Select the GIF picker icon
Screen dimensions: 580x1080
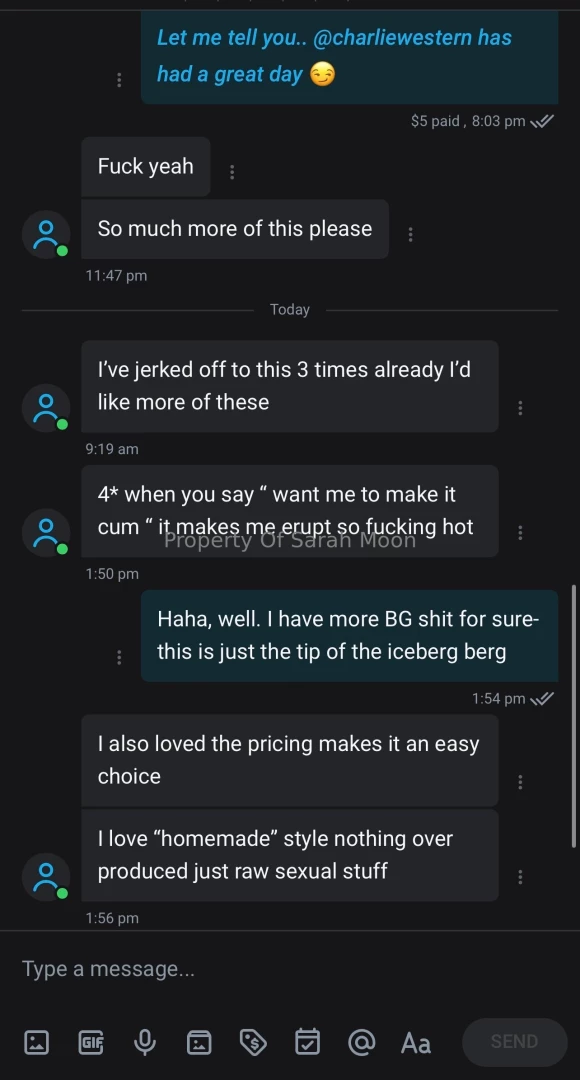(91, 1042)
